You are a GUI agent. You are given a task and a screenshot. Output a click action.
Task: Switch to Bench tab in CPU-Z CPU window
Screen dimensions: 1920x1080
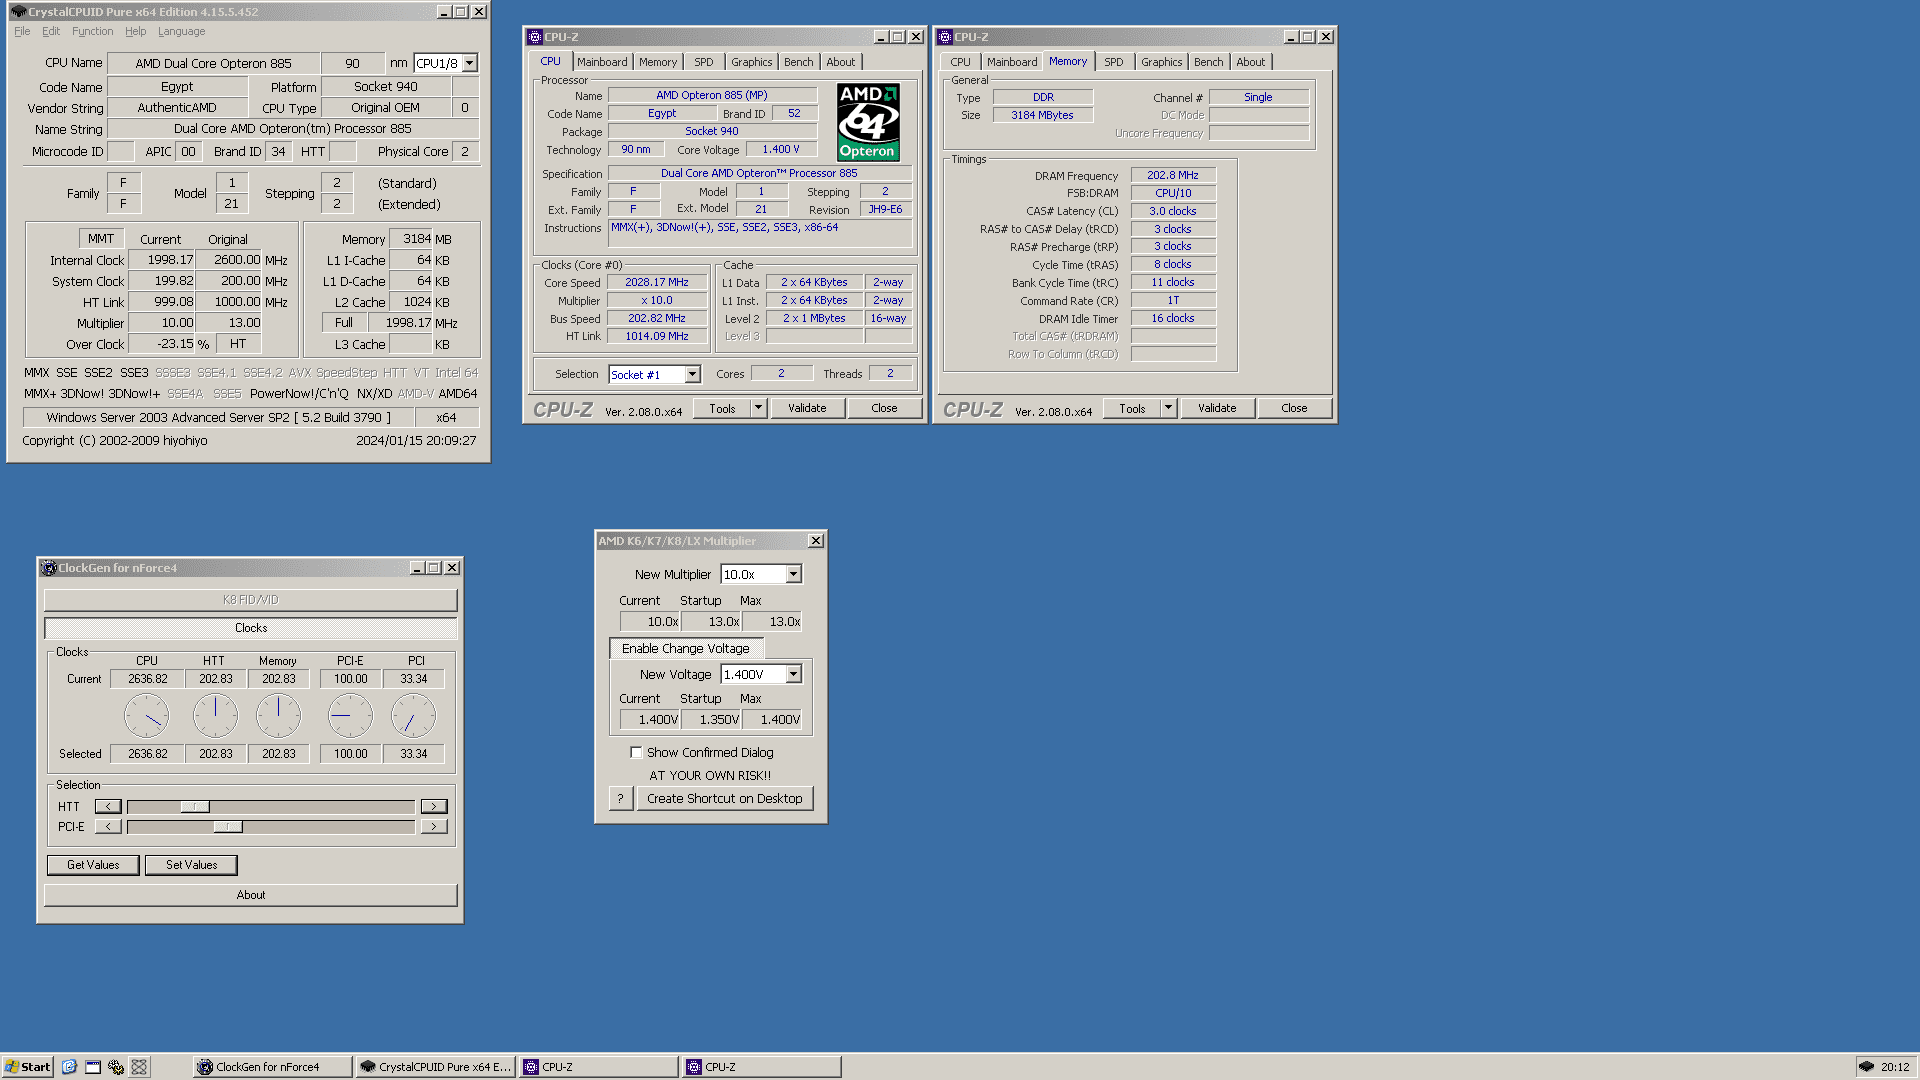coord(798,62)
